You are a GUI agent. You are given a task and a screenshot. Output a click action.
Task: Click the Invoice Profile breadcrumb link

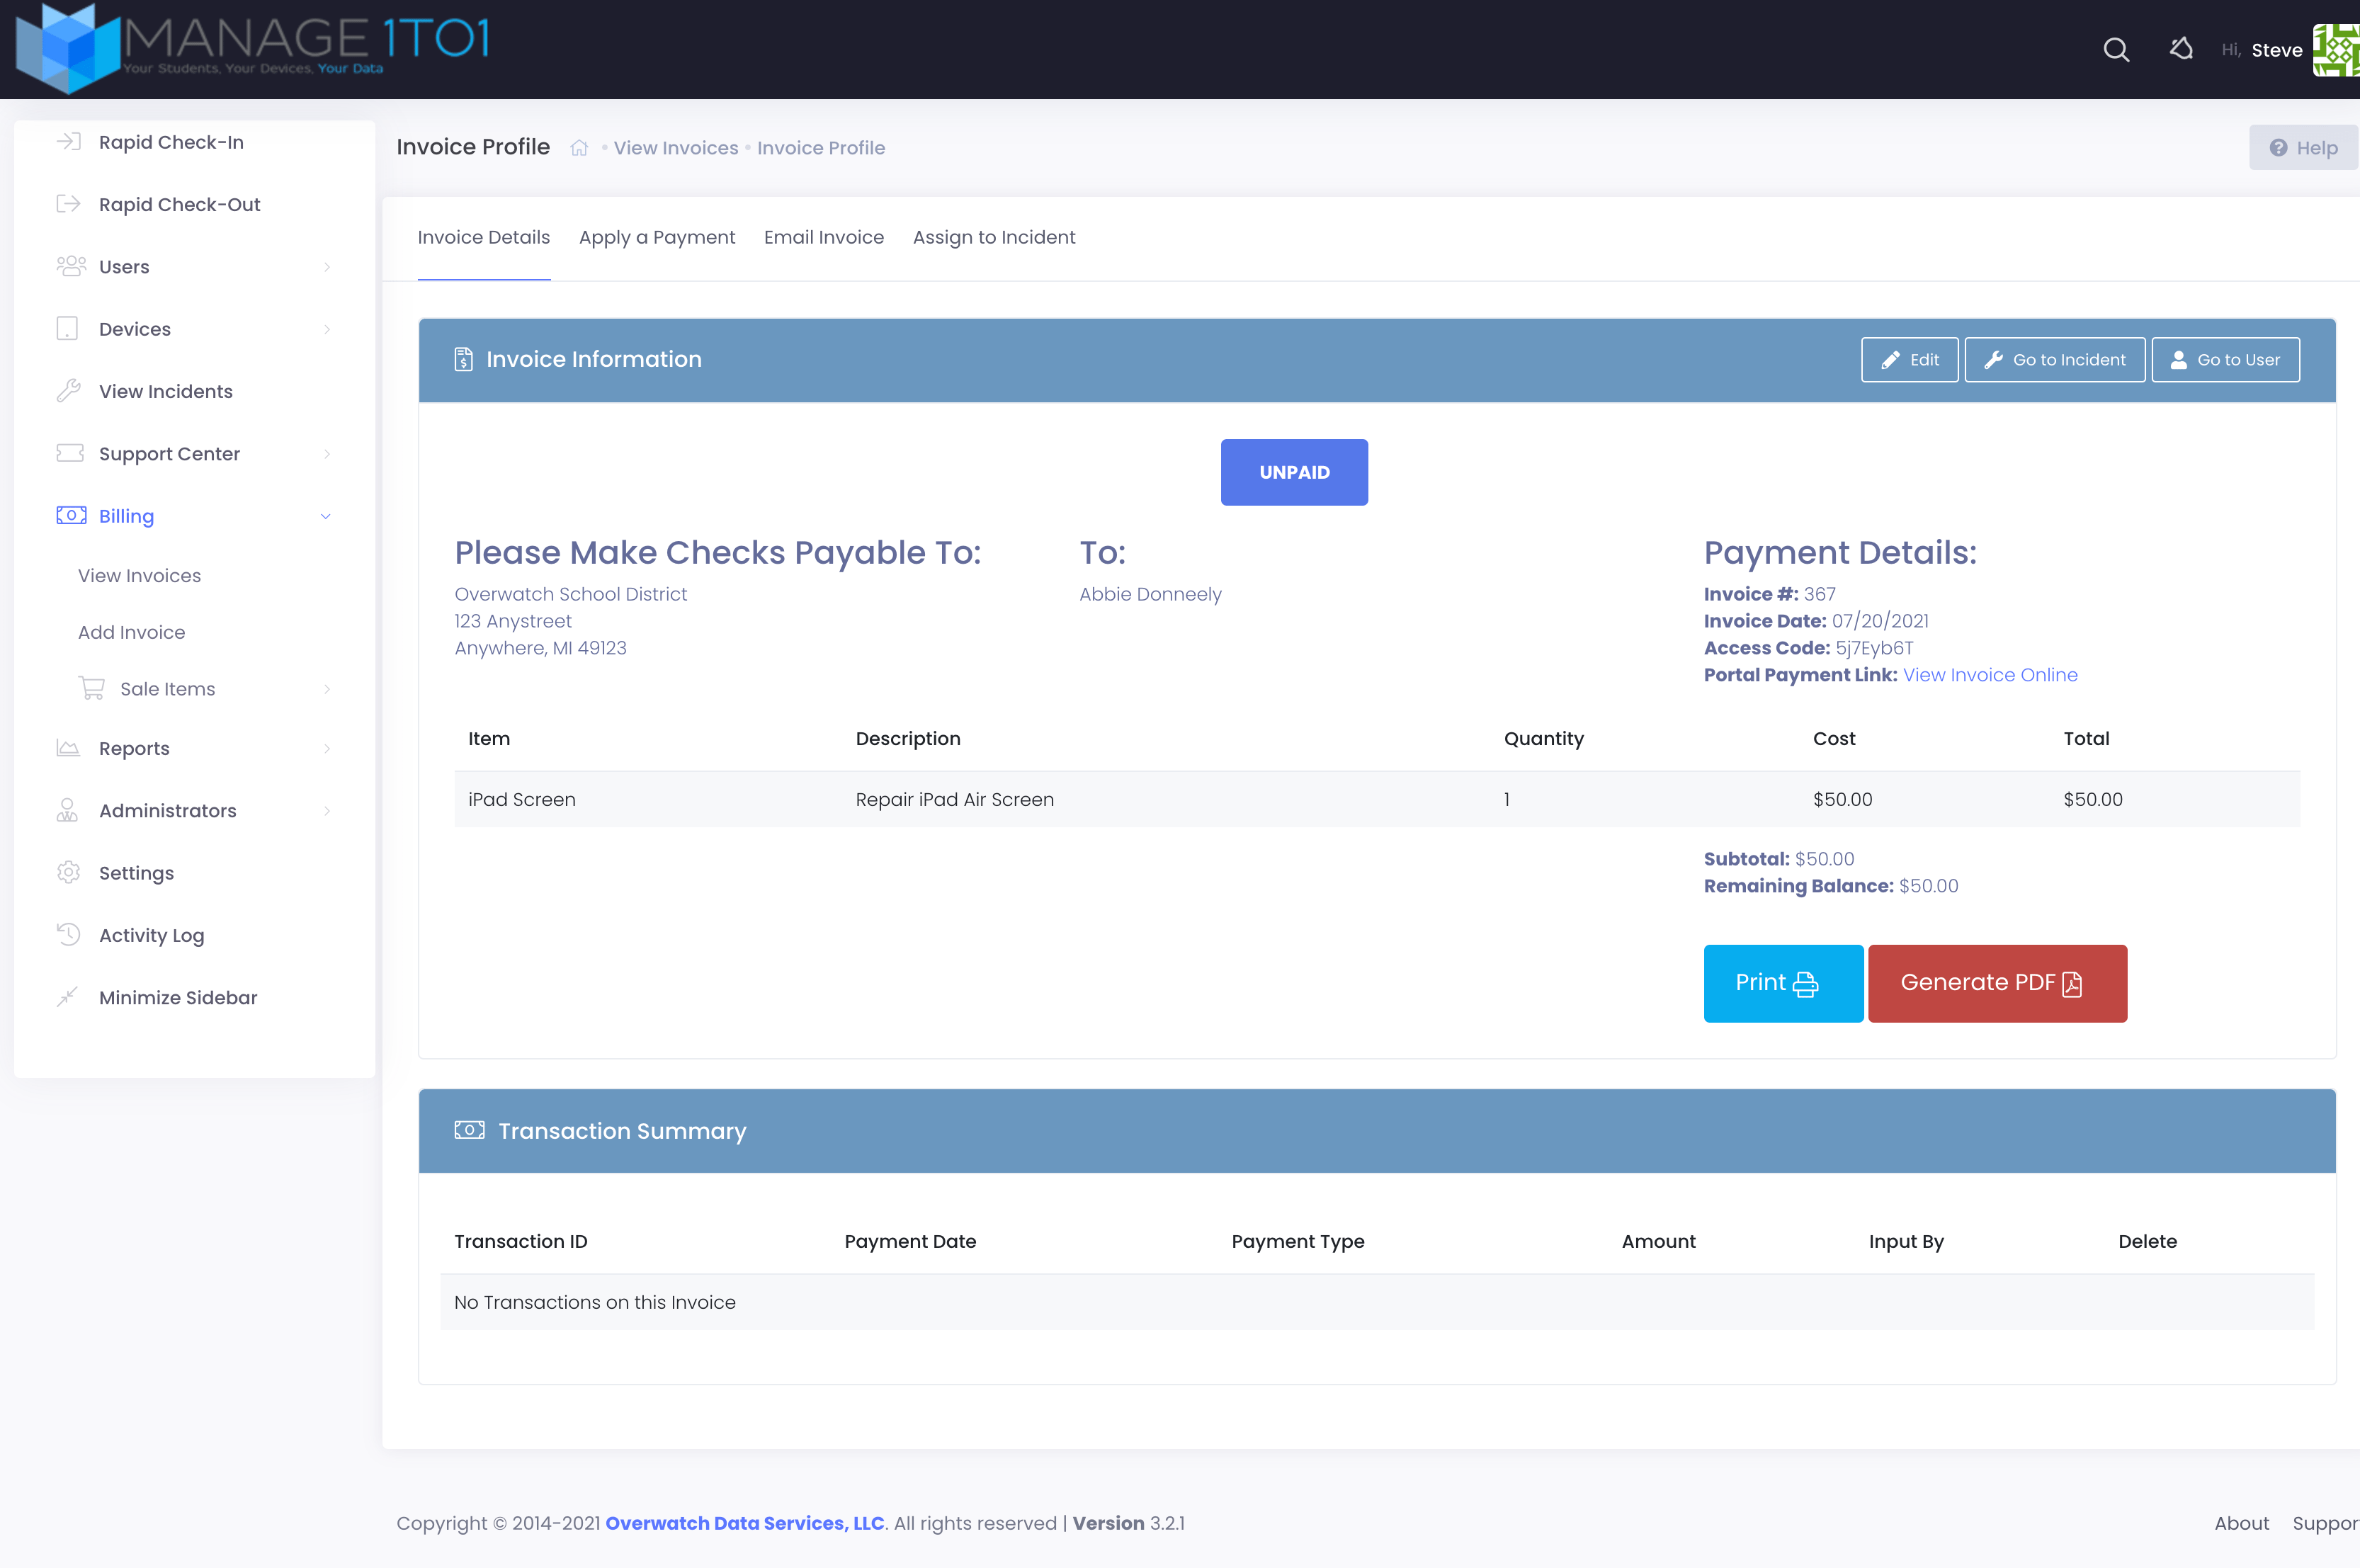pos(821,148)
